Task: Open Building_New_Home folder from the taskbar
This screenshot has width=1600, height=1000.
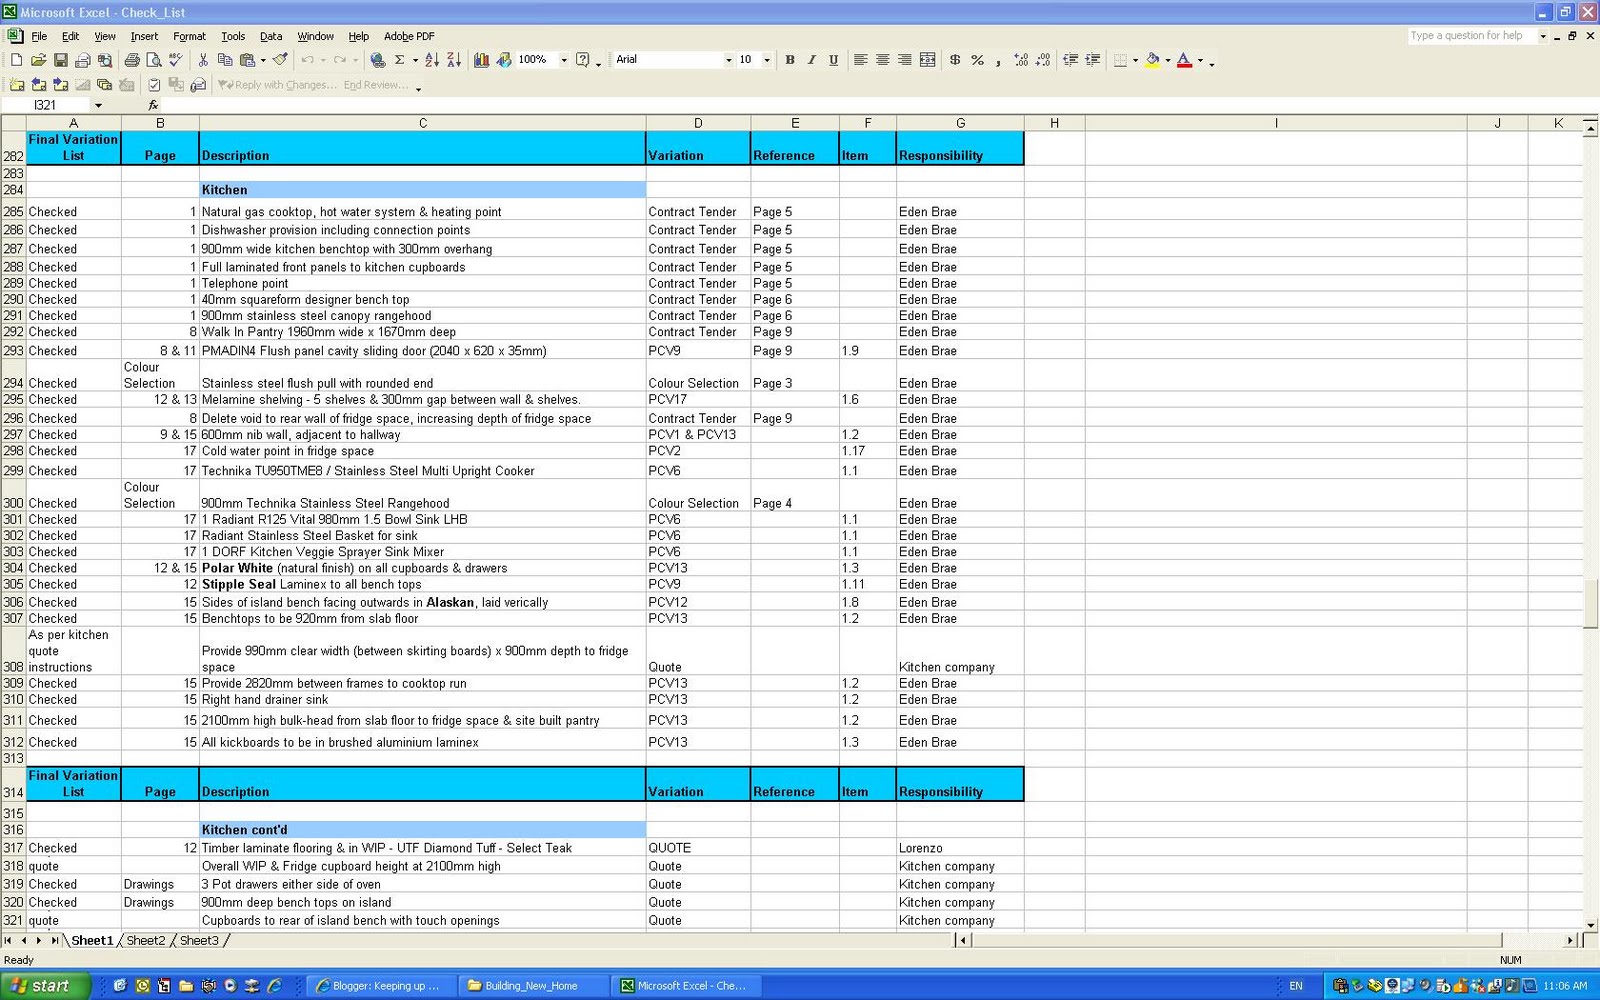Action: tap(533, 986)
